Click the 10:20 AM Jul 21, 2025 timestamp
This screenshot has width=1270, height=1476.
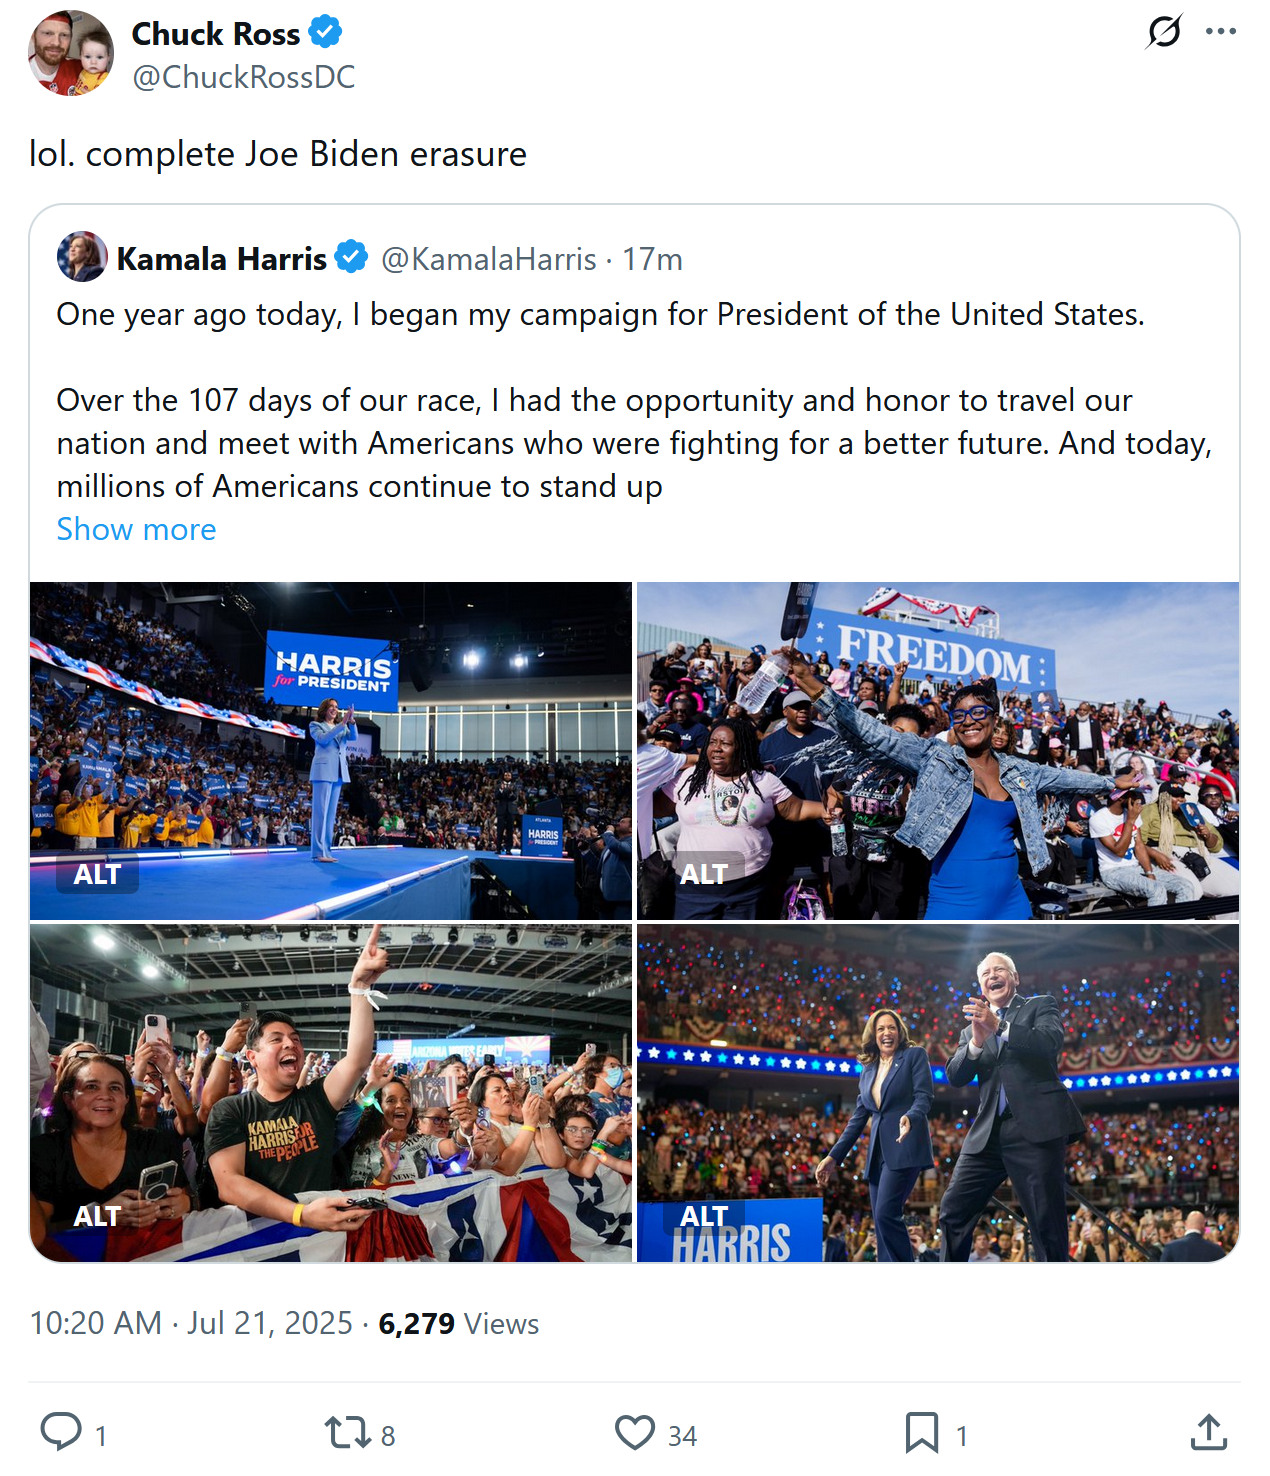pyautogui.click(x=191, y=1323)
